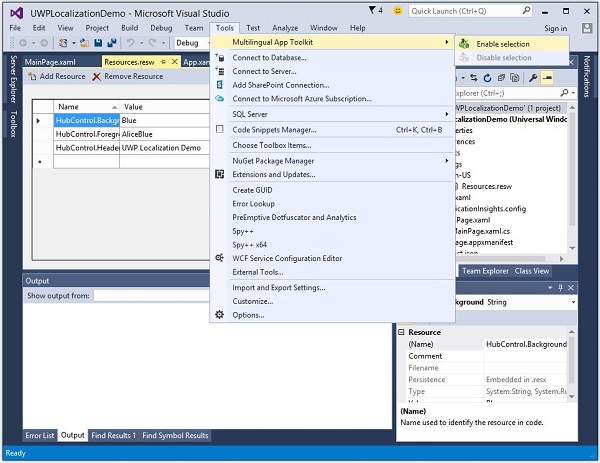Switch to Error List tab
Screen dimensions: 600x463
(x=39, y=435)
